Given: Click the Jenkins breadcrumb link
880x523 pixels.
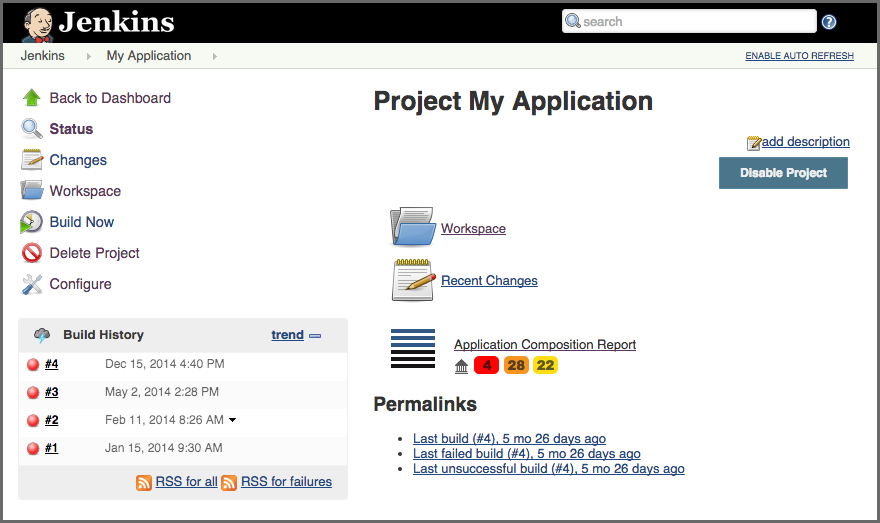Looking at the screenshot, I should 43,56.
